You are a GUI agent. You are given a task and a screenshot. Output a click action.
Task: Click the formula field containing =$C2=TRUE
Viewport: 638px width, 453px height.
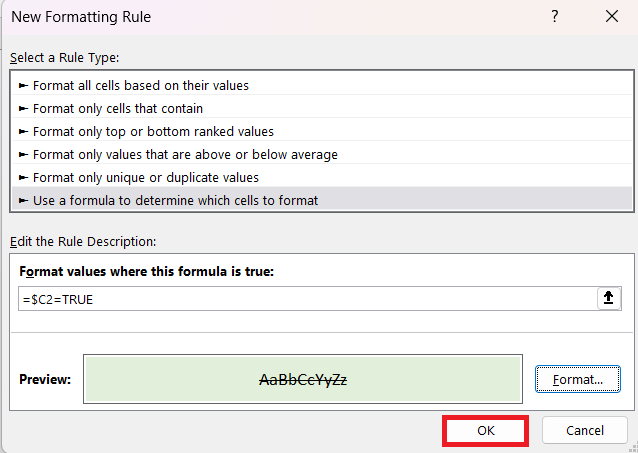pyautogui.click(x=308, y=299)
